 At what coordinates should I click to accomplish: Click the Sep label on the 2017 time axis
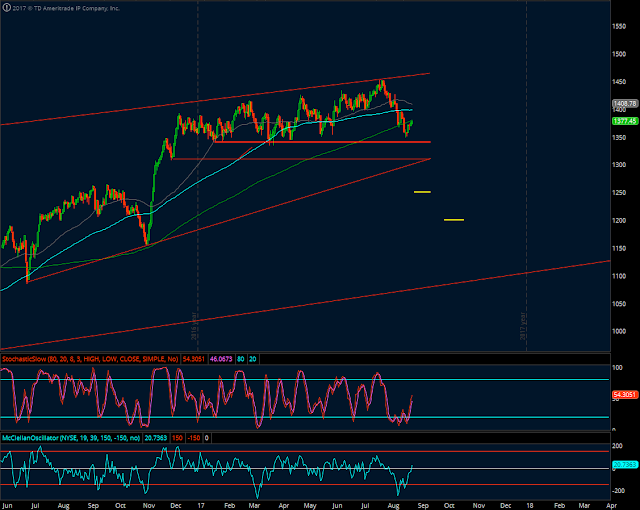pyautogui.click(x=423, y=506)
